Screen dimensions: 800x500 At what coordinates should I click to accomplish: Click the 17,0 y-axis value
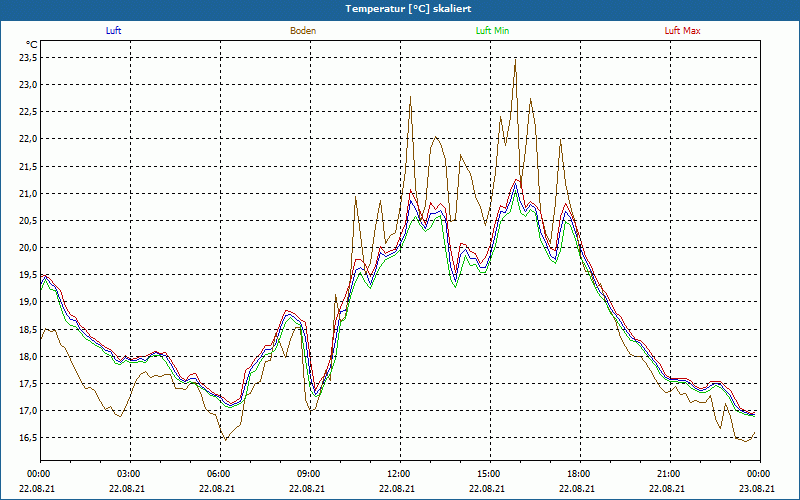coord(28,411)
